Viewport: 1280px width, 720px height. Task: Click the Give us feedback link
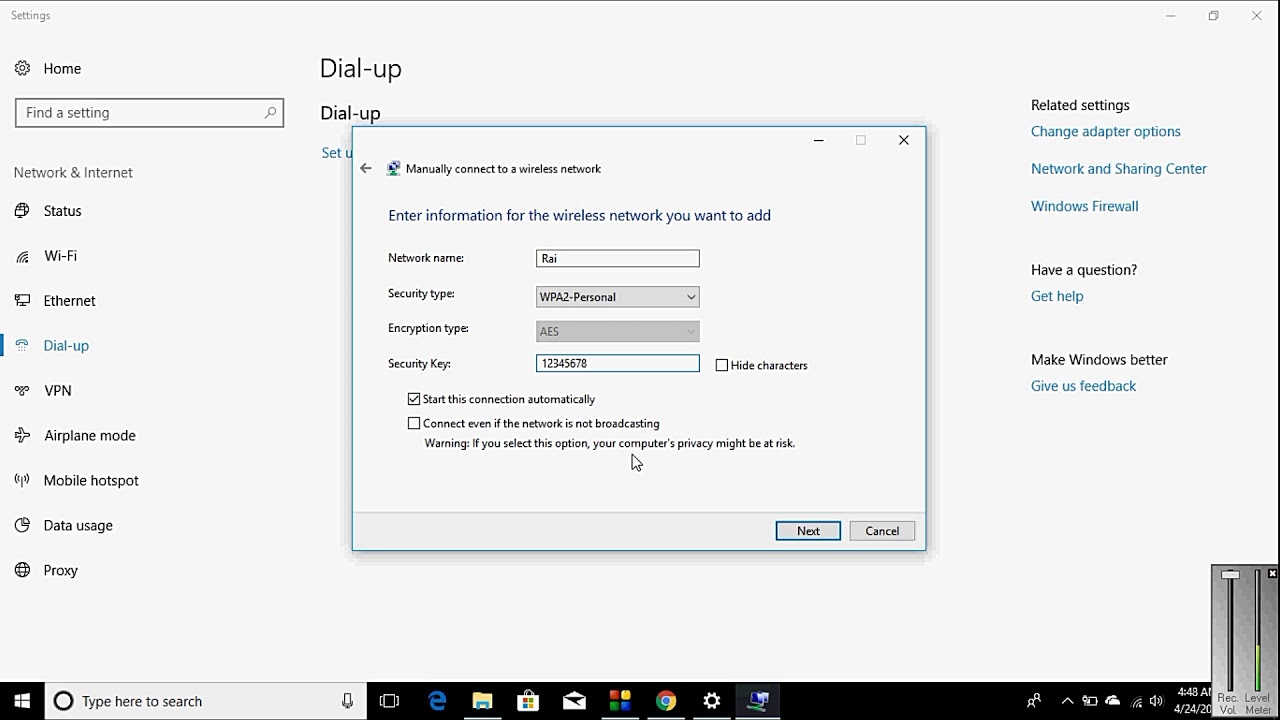coord(1083,386)
